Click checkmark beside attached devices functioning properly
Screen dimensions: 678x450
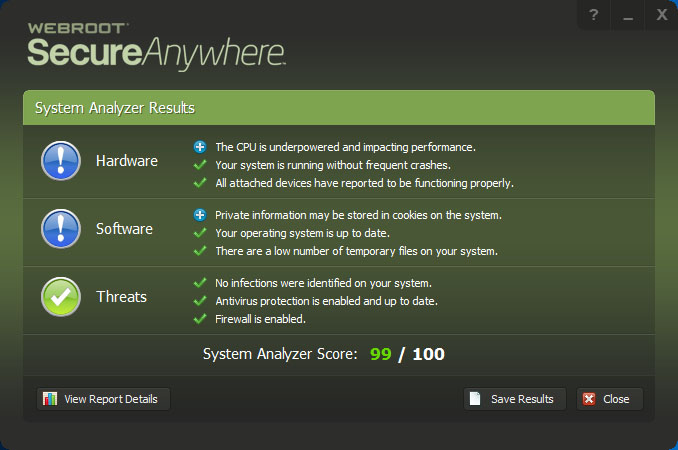point(200,183)
